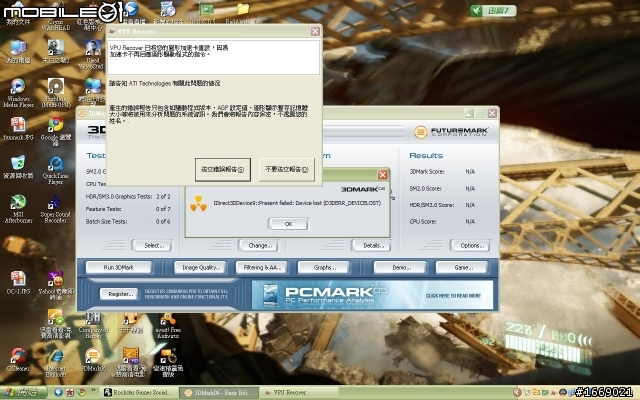Click the HDR/SM3.0 Graphics Tests row
The image size is (640, 400).
(x=128, y=197)
